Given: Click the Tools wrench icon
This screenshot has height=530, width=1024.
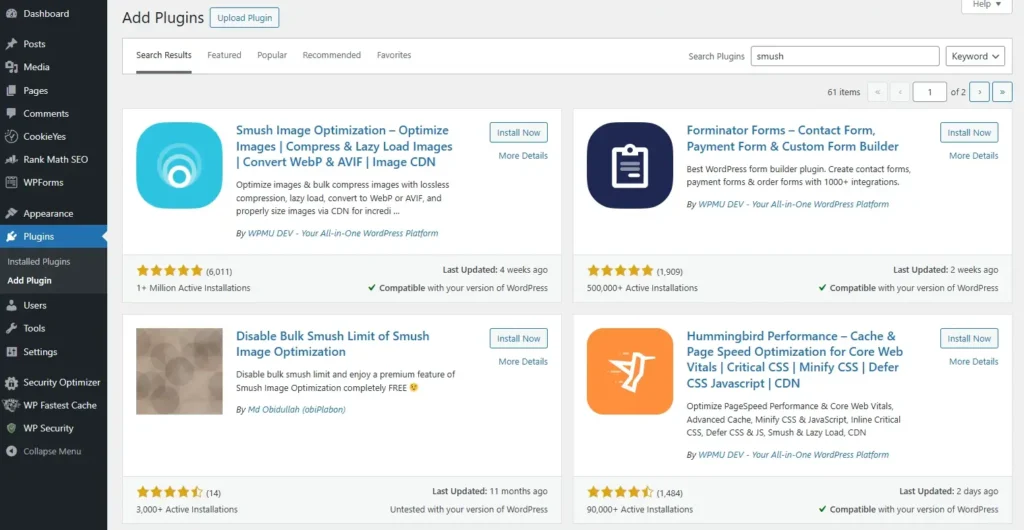Looking at the screenshot, I should 11,328.
